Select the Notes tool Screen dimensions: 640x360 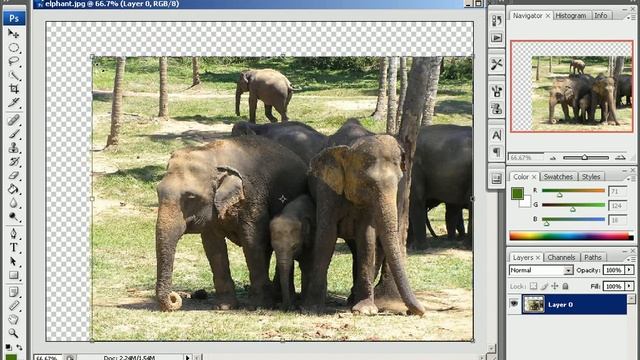[13, 292]
